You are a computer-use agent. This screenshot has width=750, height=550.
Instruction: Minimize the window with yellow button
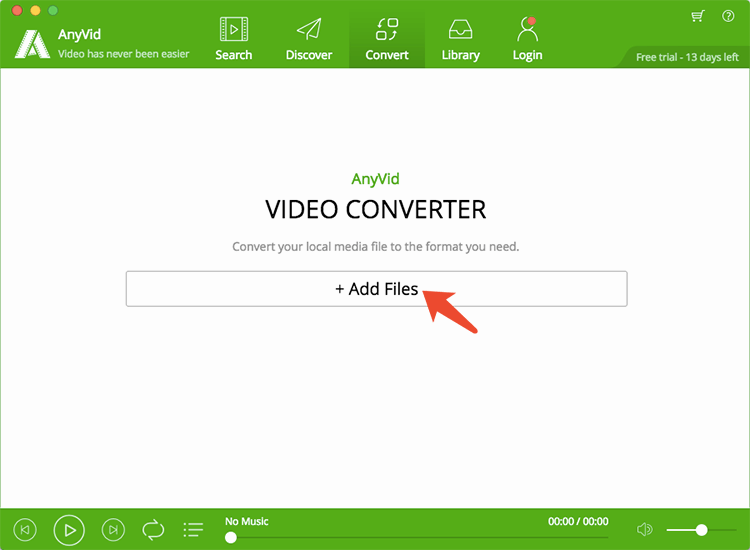[x=35, y=10]
